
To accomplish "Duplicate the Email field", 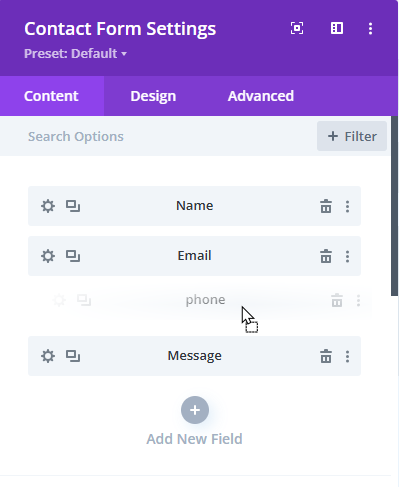I will tap(73, 256).
